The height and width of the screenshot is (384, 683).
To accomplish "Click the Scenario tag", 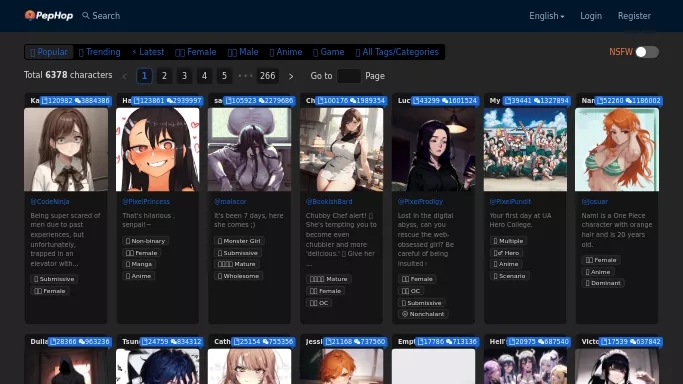I will click(x=509, y=276).
